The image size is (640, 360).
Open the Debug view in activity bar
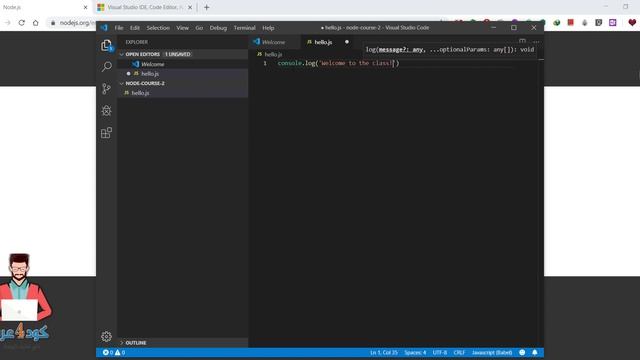point(107,111)
